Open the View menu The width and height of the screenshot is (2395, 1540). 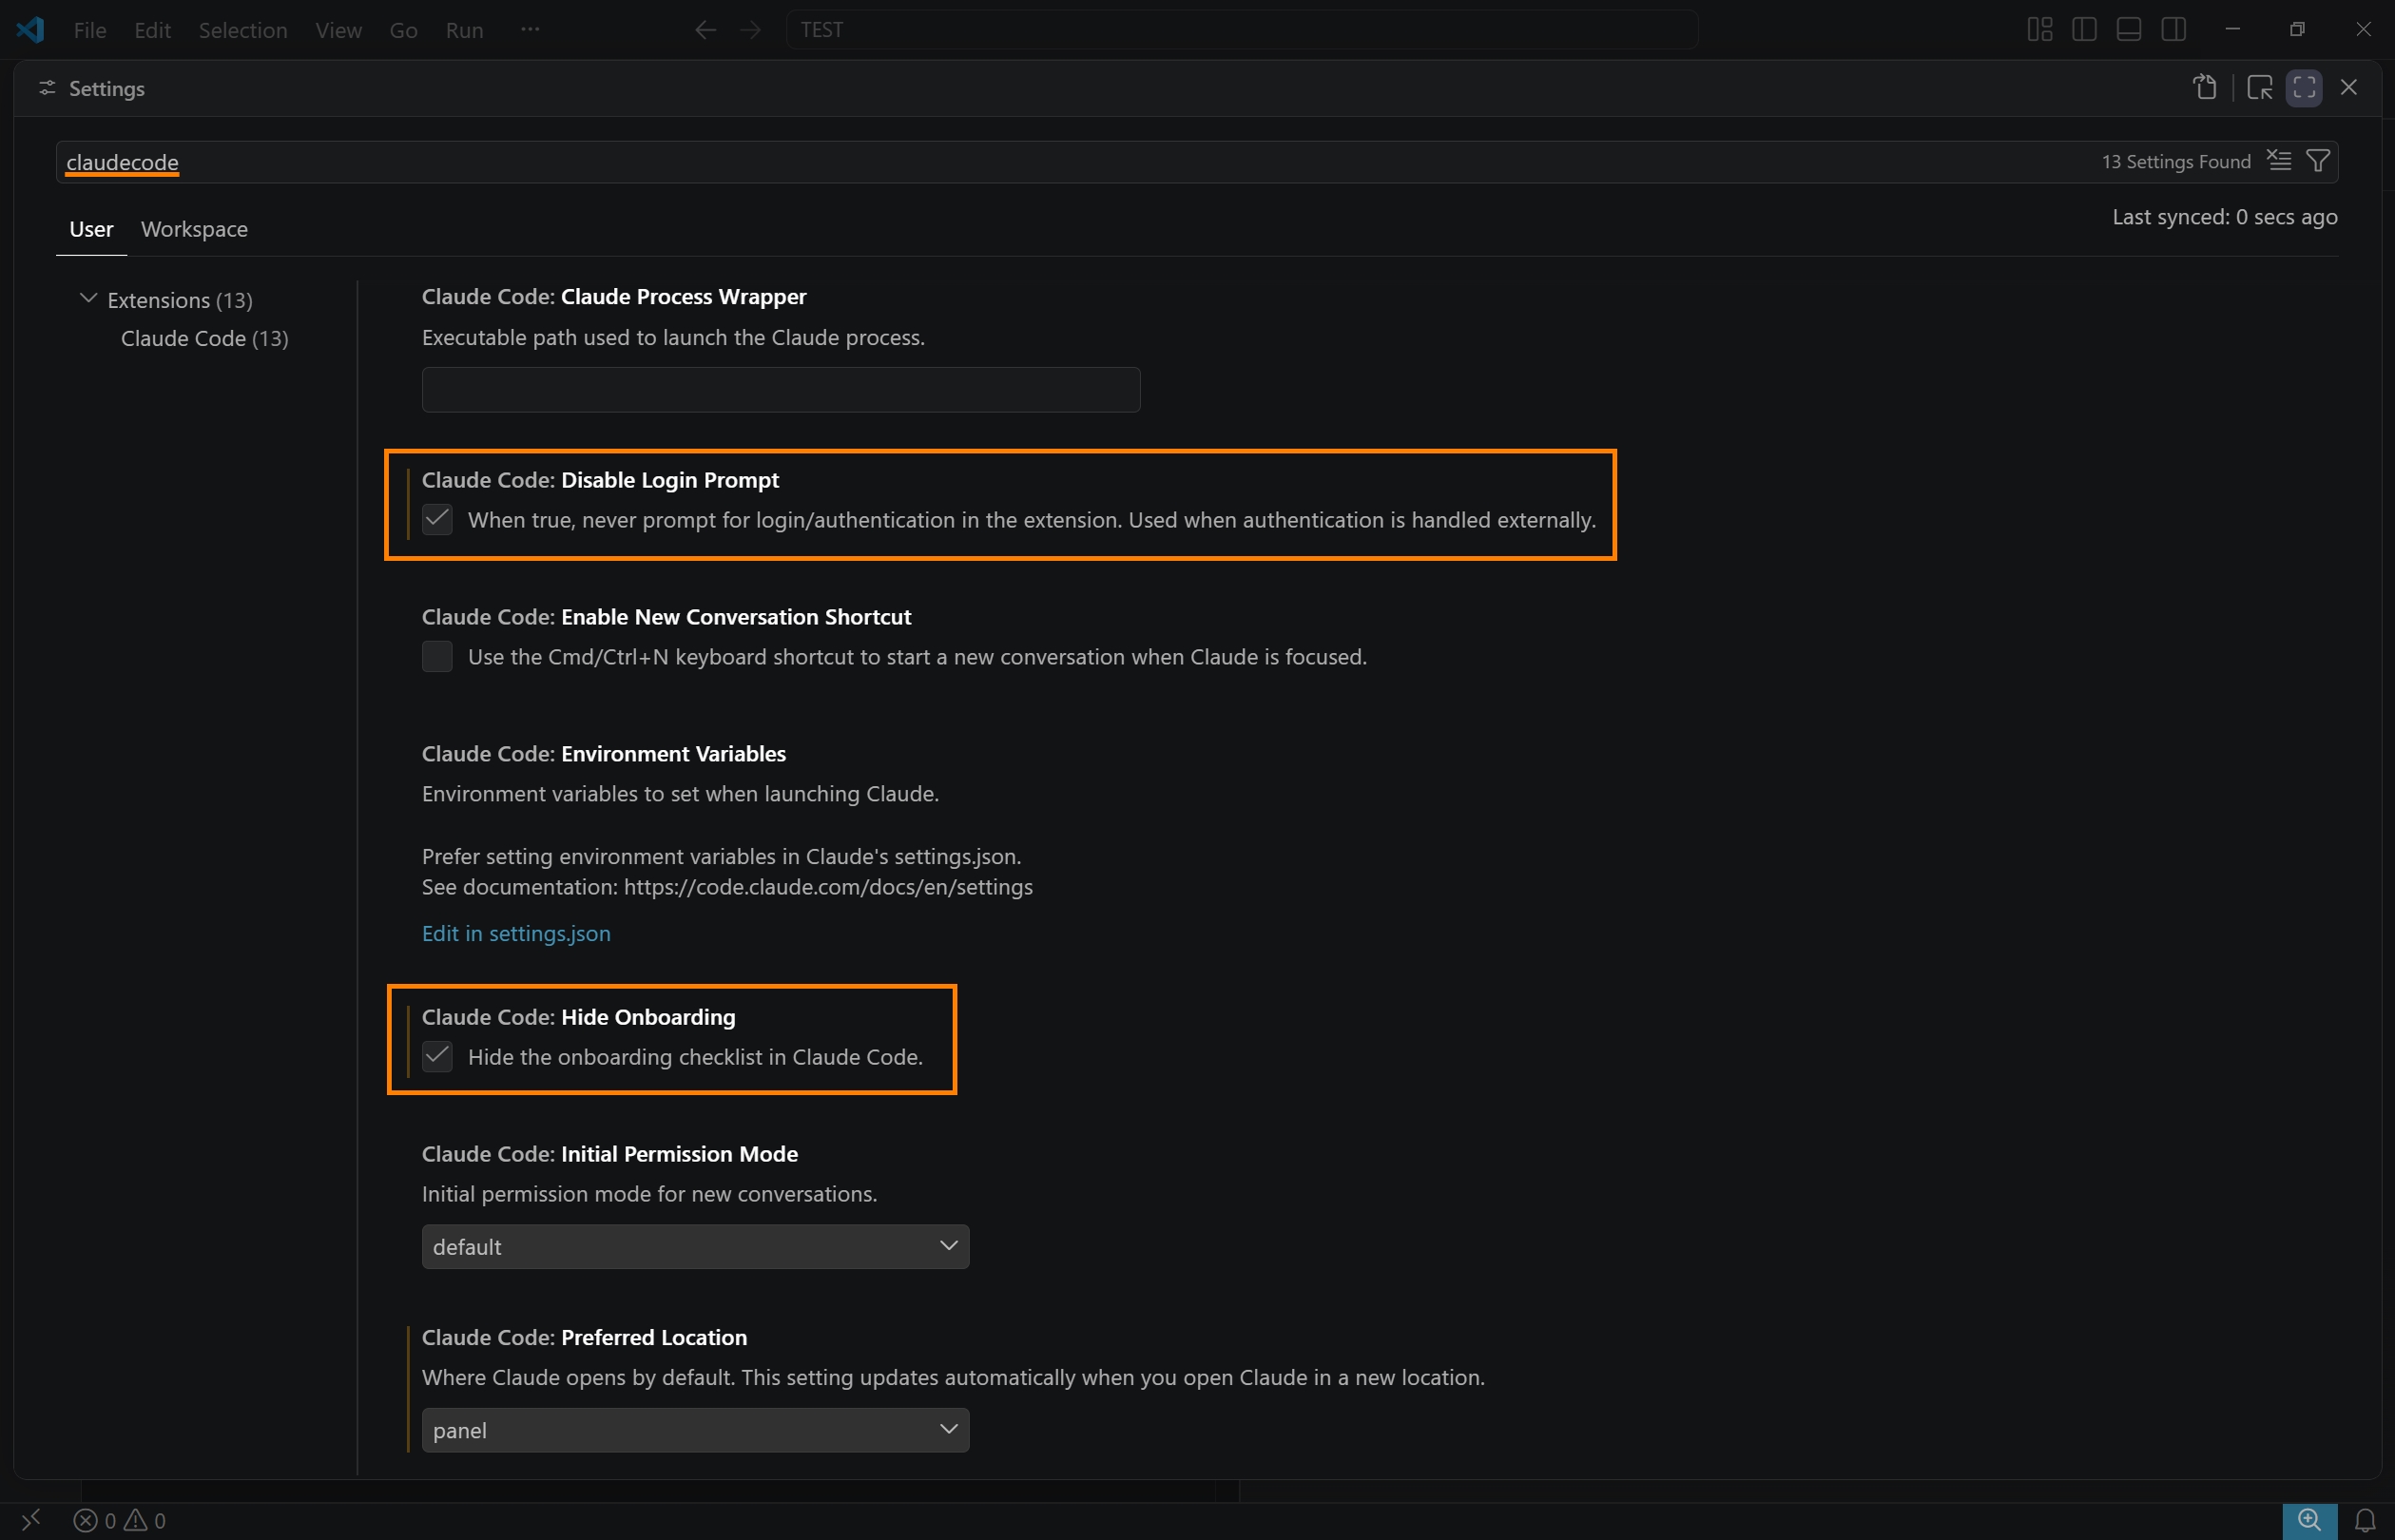click(339, 30)
